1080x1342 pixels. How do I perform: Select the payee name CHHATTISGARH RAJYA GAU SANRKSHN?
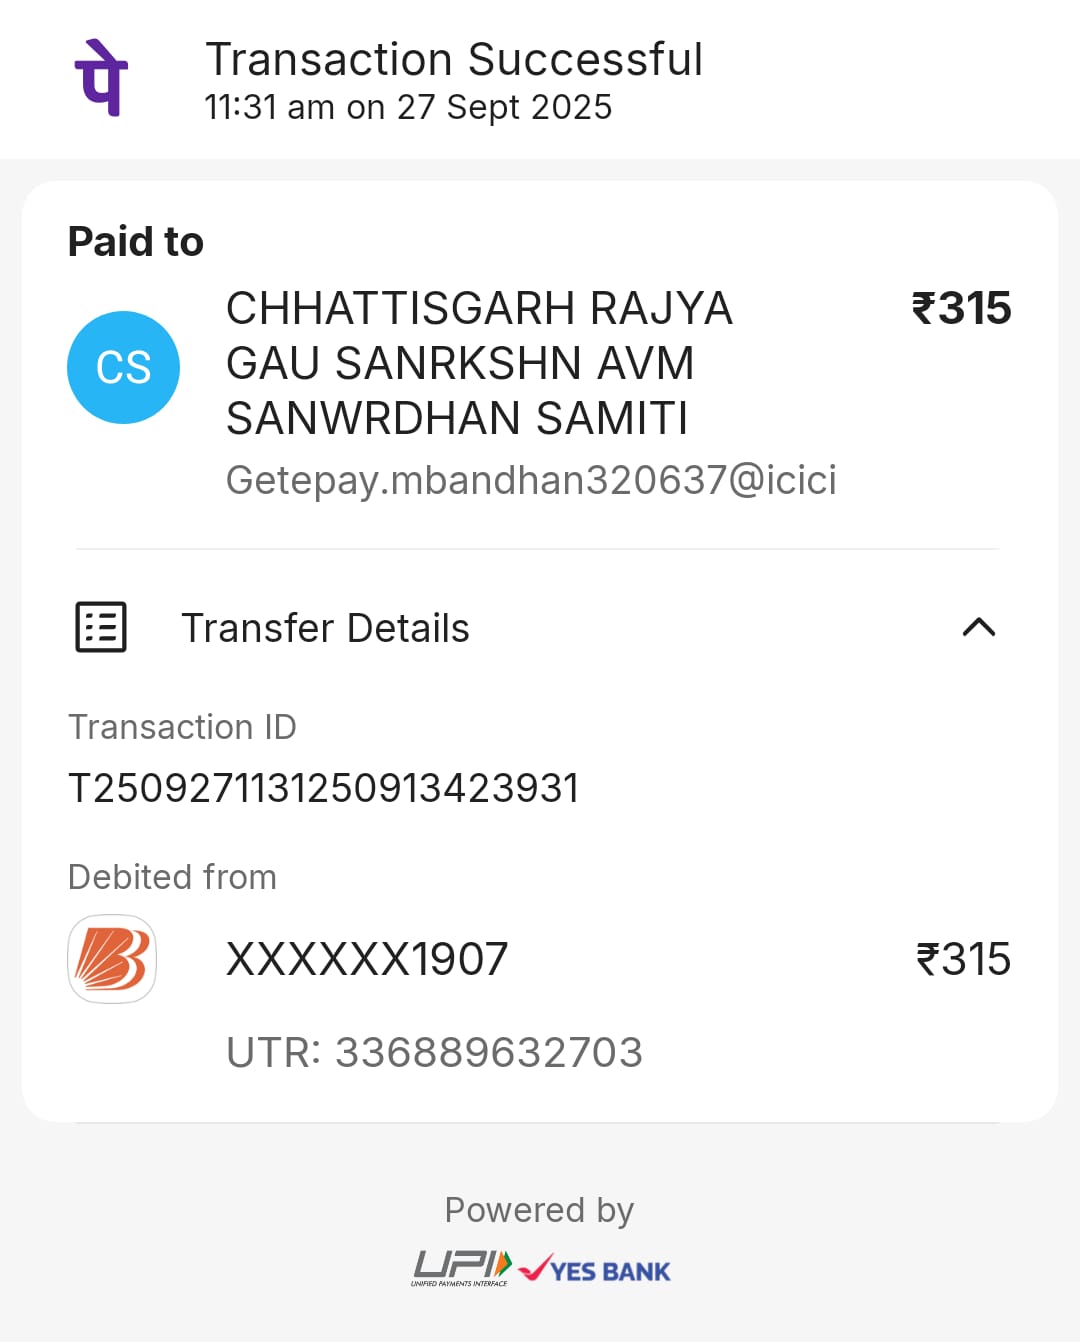(479, 362)
